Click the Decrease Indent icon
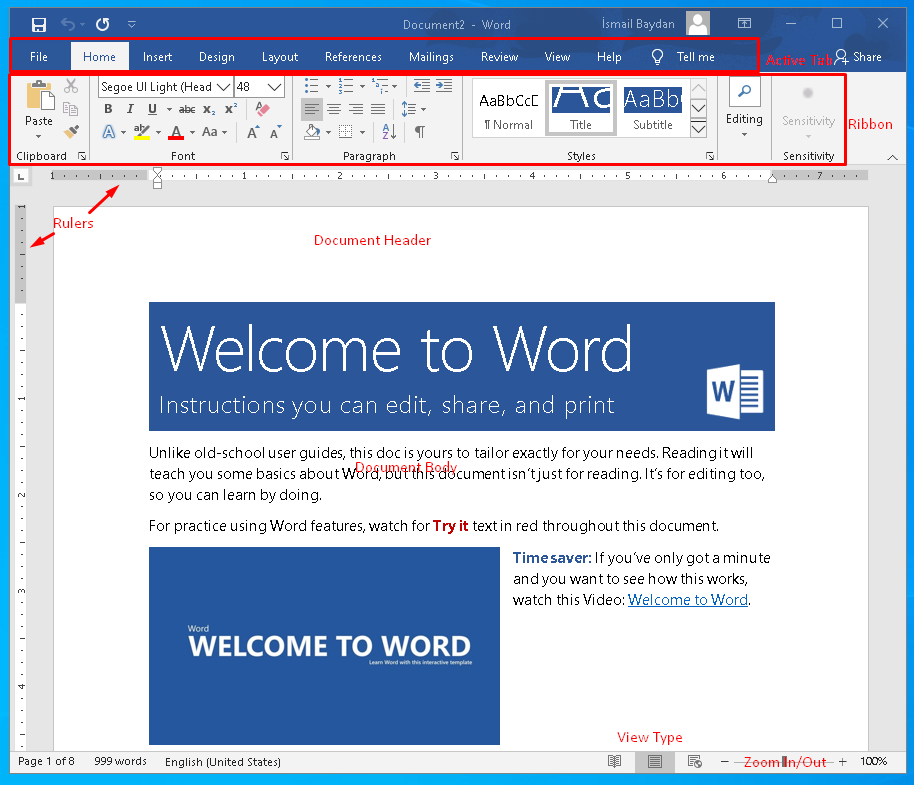 tap(421, 86)
